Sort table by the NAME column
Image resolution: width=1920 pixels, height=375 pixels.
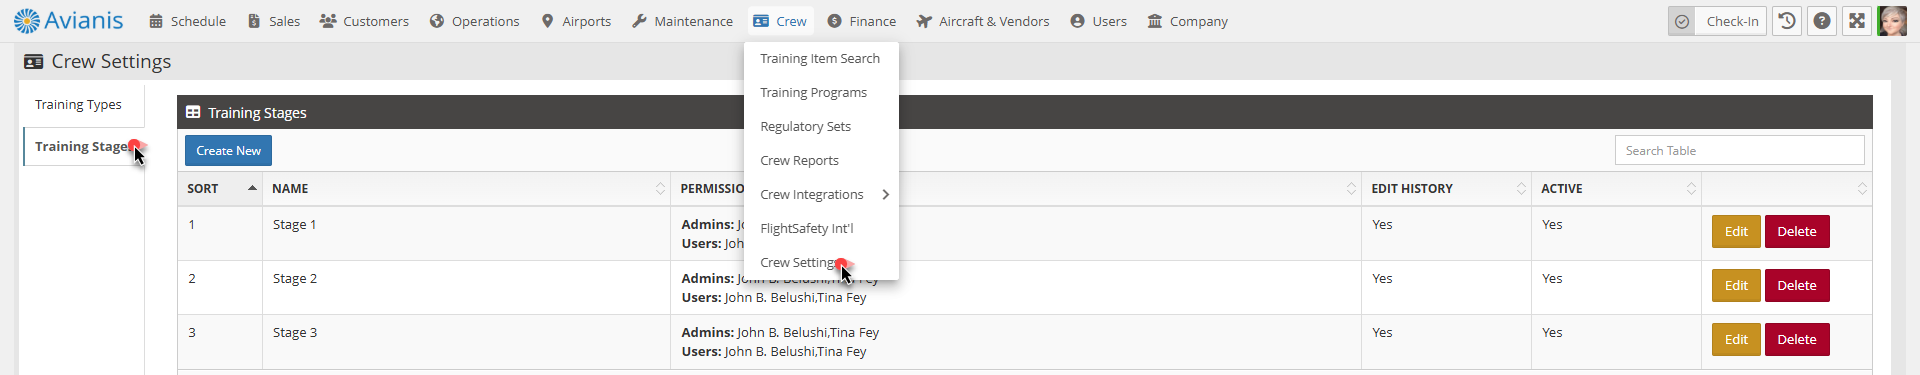pos(467,189)
